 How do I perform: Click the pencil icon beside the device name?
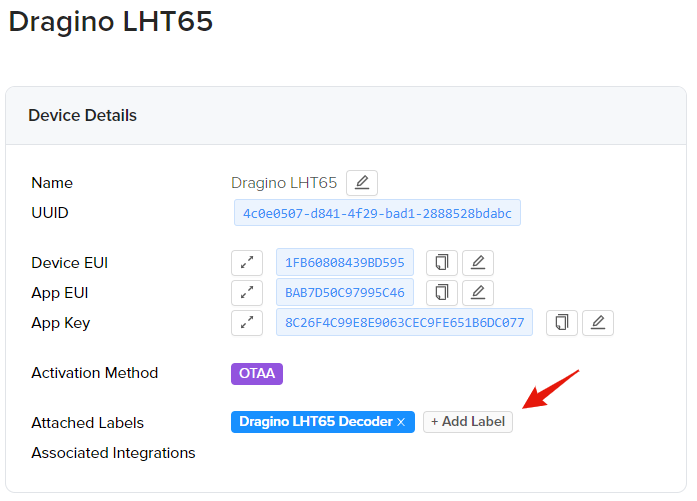tap(362, 183)
